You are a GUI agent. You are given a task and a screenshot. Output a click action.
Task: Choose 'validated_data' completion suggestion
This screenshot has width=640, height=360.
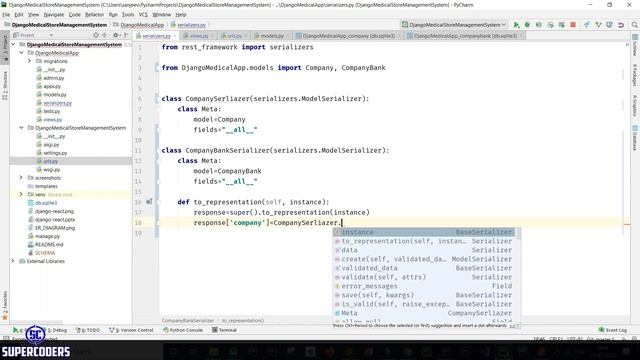point(424,268)
